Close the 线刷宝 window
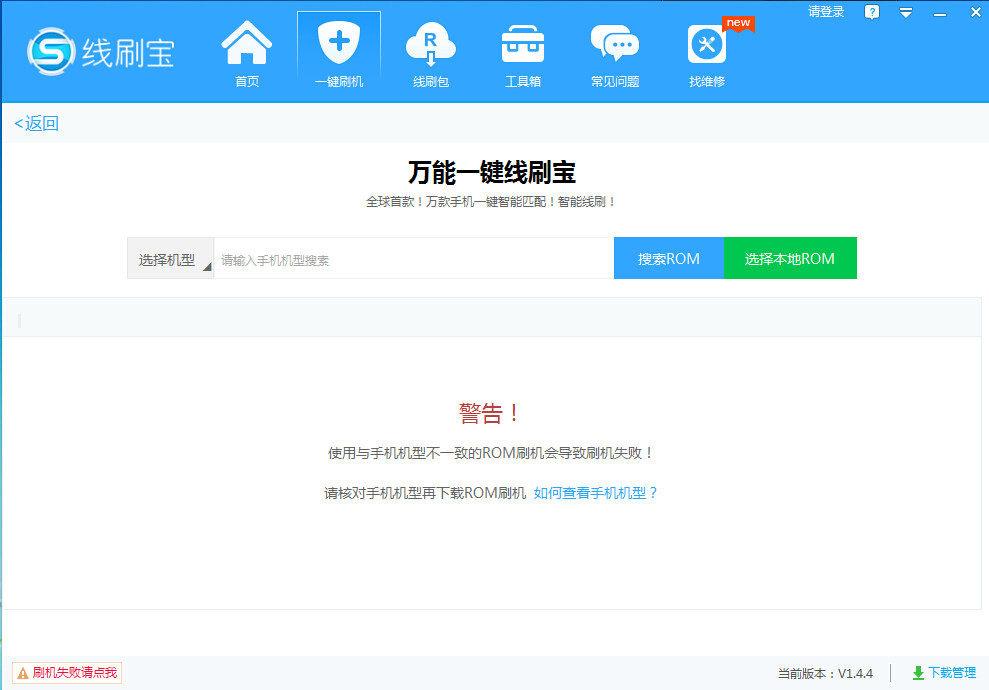 pos(975,12)
